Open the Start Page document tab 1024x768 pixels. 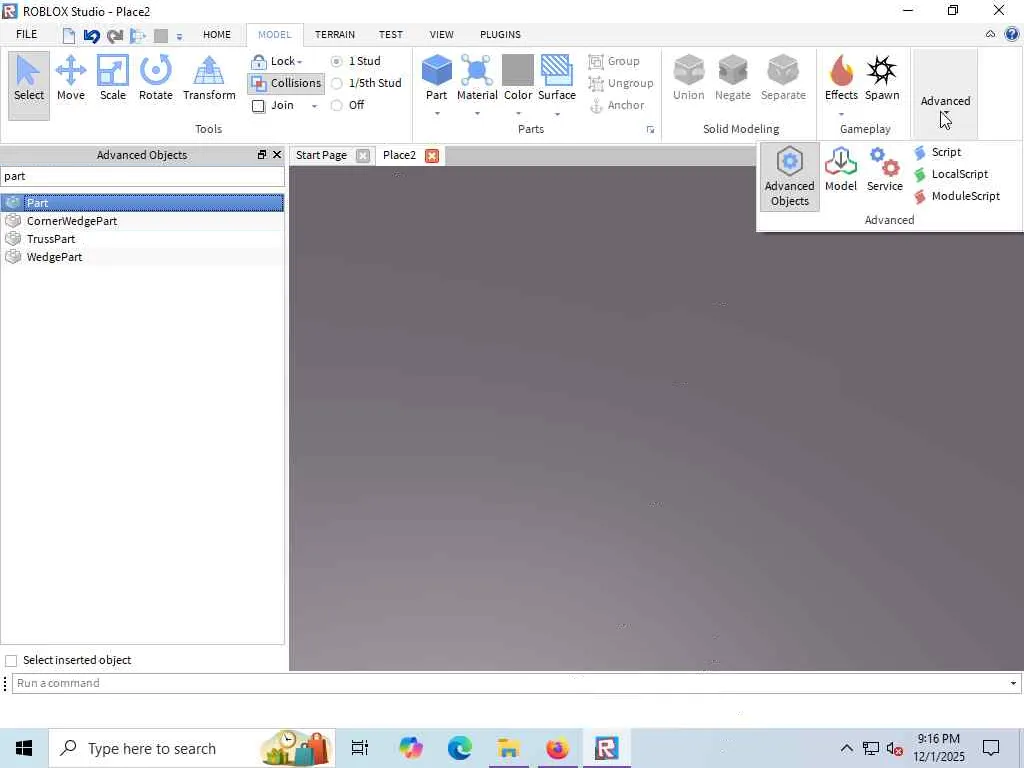click(x=321, y=155)
